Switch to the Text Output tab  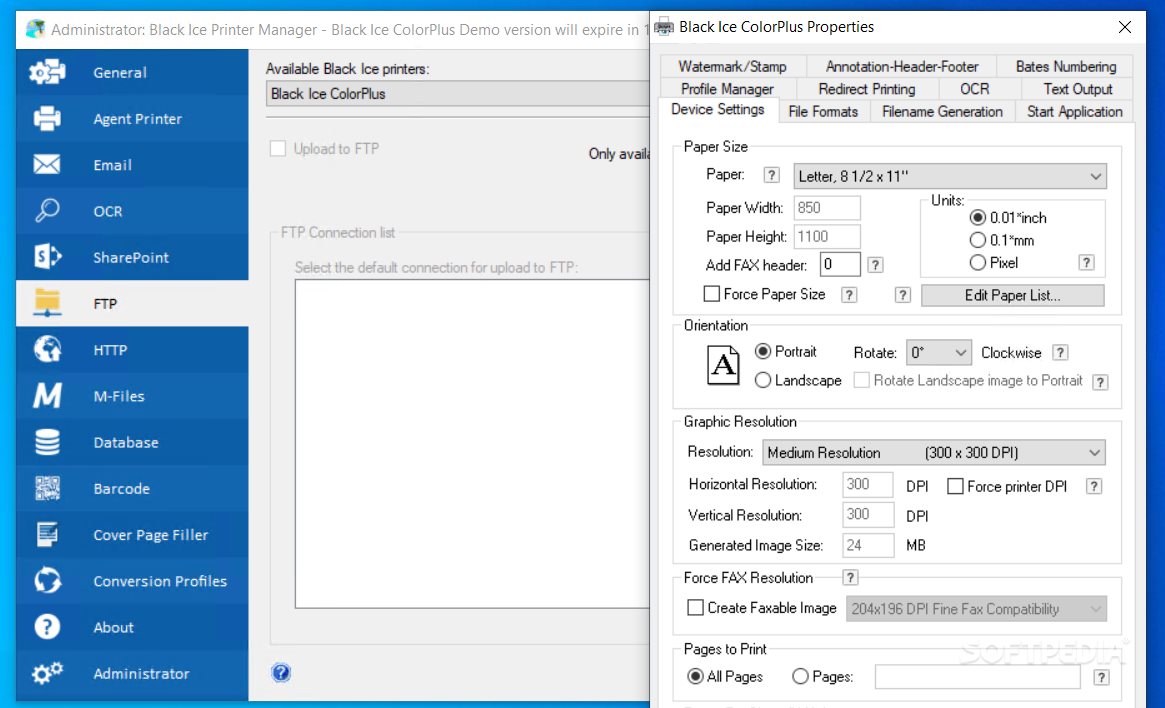tap(1077, 88)
